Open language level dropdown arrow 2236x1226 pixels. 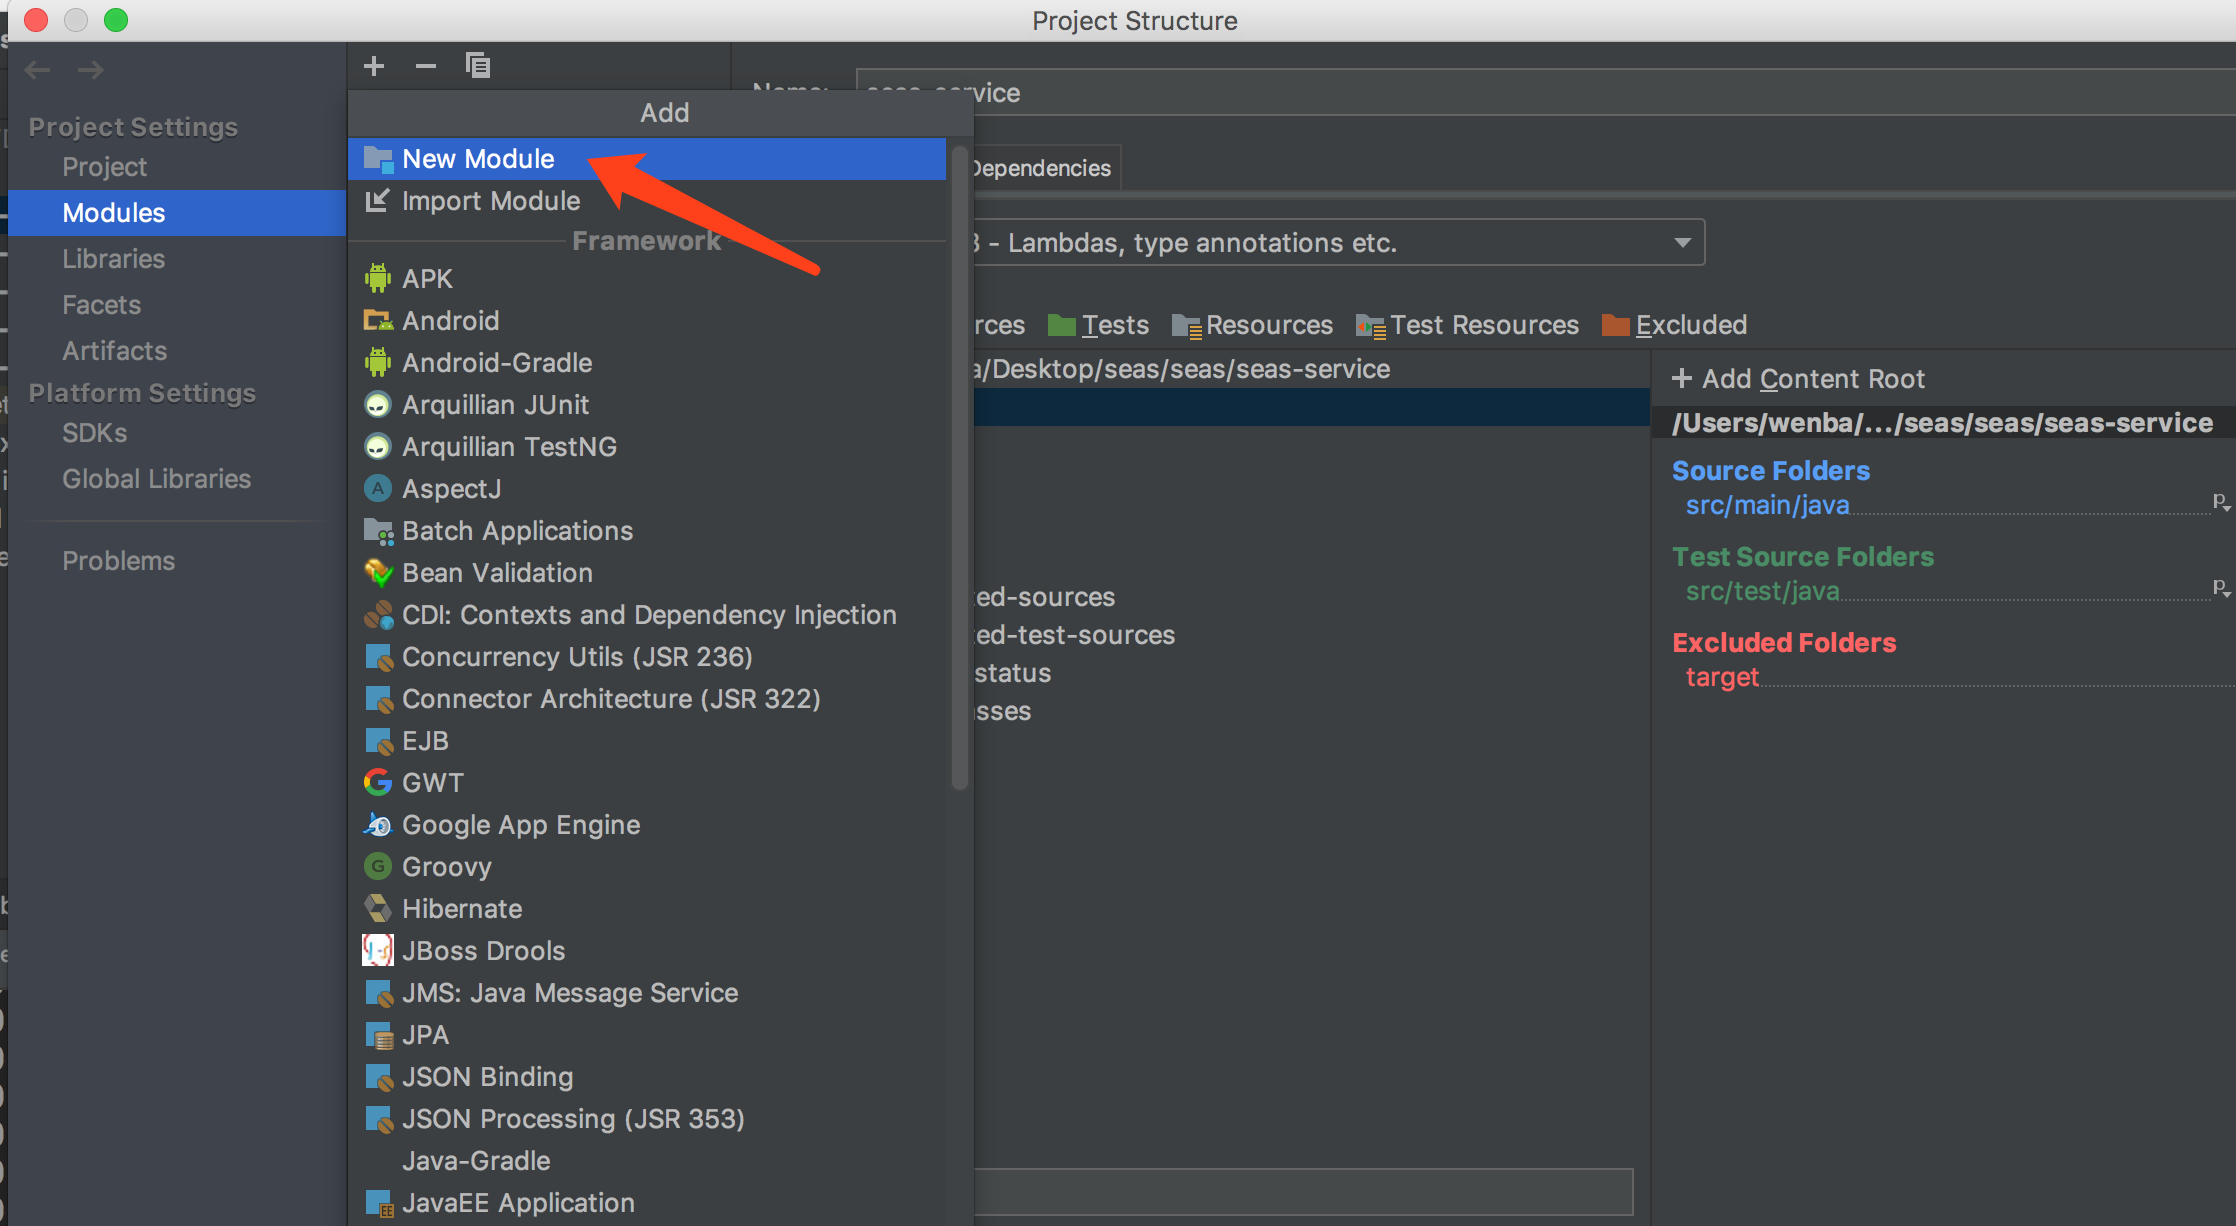tap(1682, 243)
